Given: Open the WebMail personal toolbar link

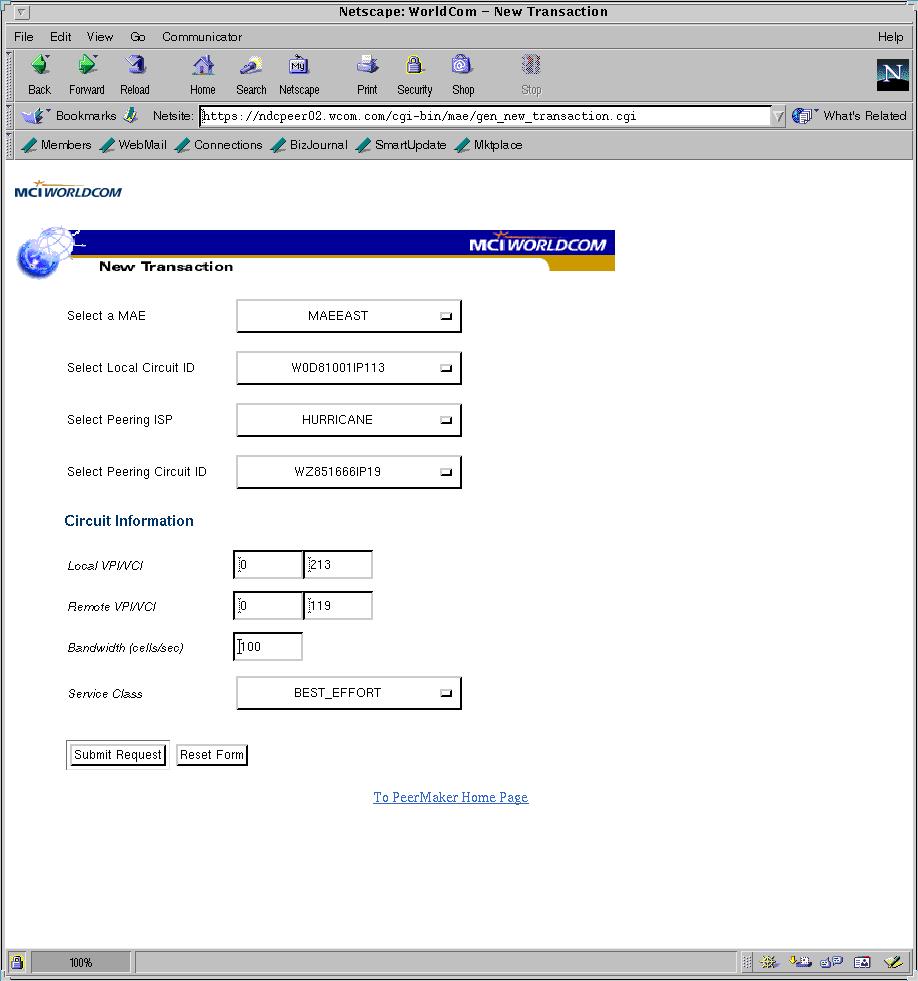Looking at the screenshot, I should pyautogui.click(x=133, y=145).
